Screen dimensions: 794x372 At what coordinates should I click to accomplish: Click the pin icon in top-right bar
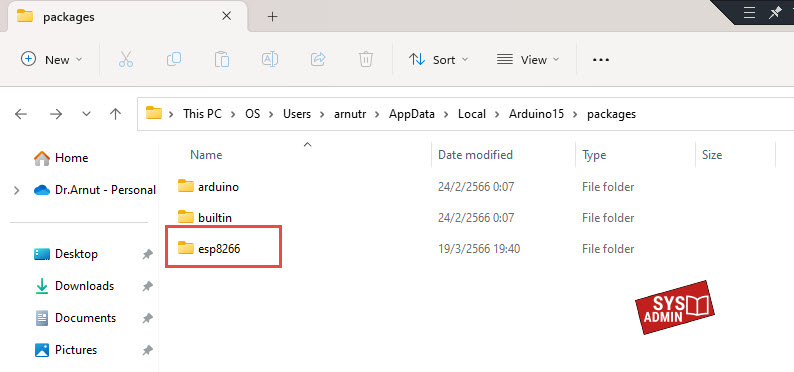coord(774,13)
